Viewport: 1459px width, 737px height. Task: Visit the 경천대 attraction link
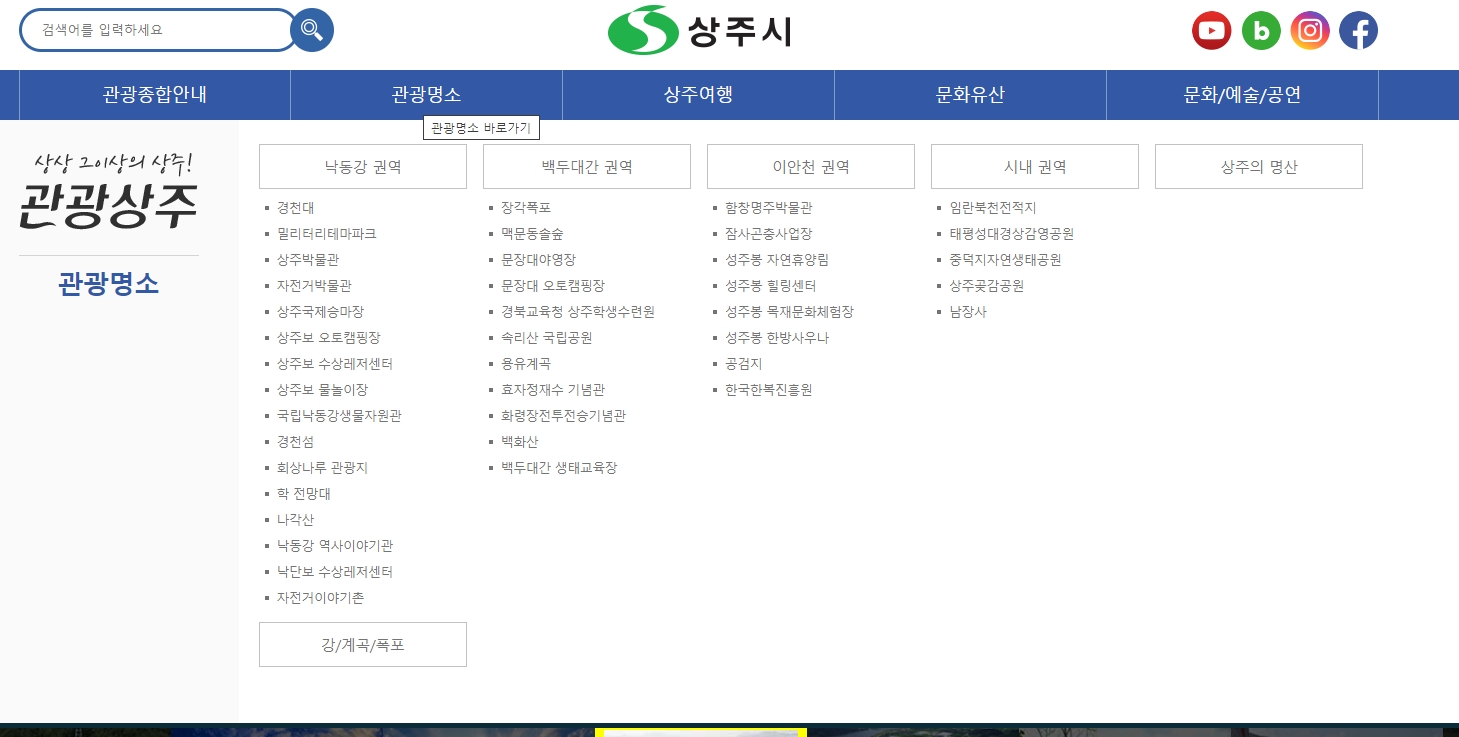click(296, 207)
